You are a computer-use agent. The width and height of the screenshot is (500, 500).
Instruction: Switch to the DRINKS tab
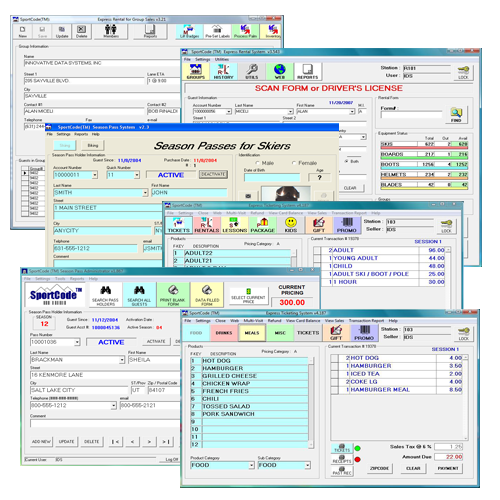tap(224, 333)
